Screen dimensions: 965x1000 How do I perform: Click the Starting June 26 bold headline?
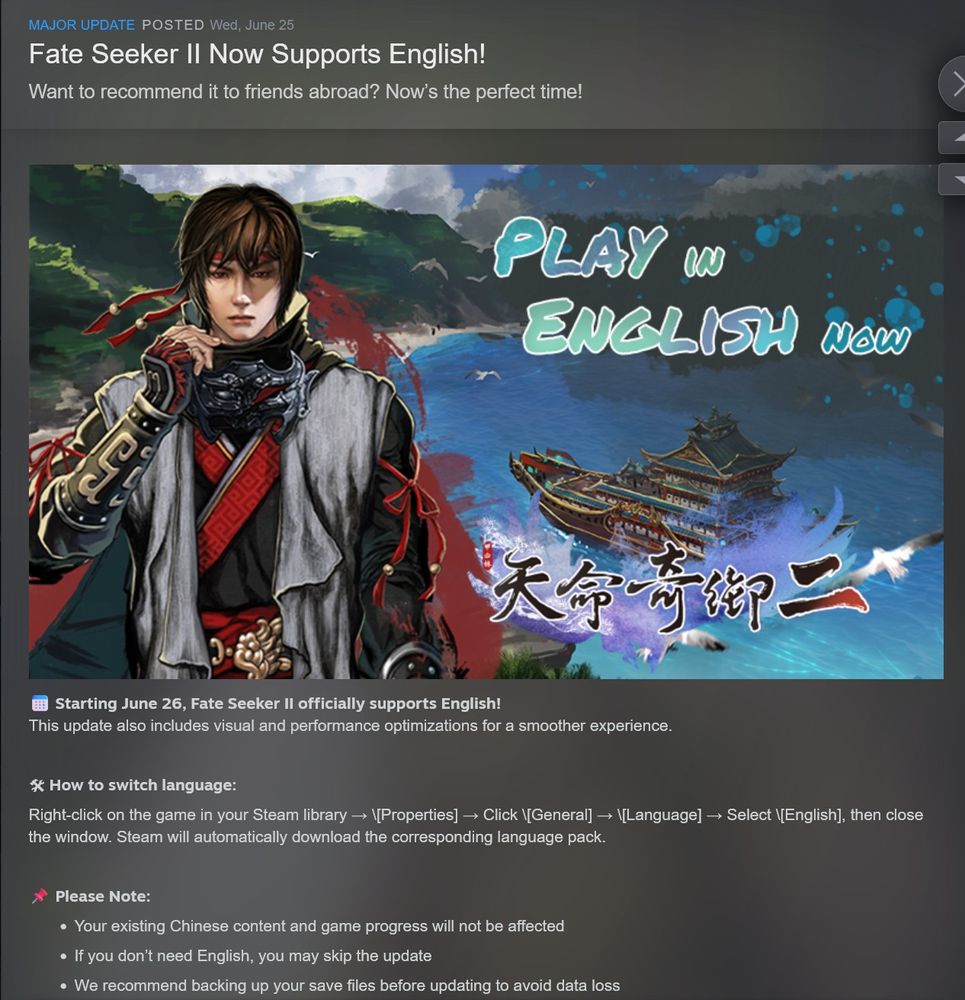(278, 703)
